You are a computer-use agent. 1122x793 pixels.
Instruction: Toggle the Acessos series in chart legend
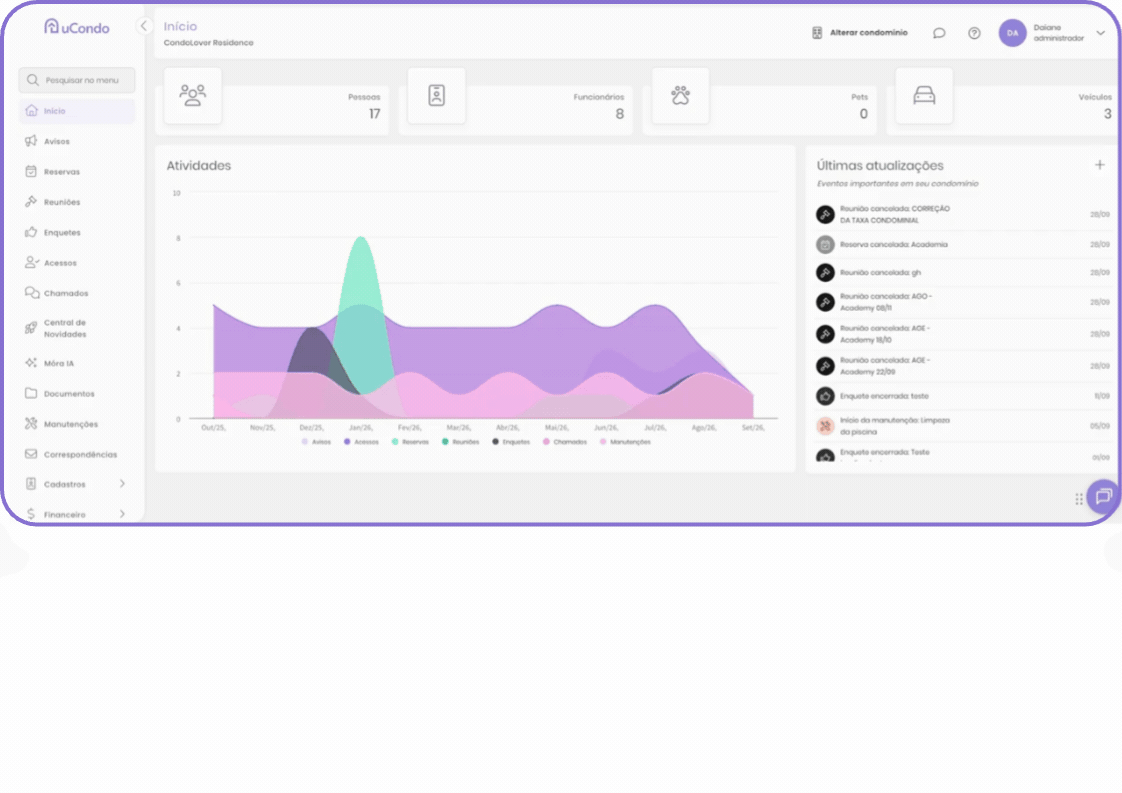pos(361,442)
